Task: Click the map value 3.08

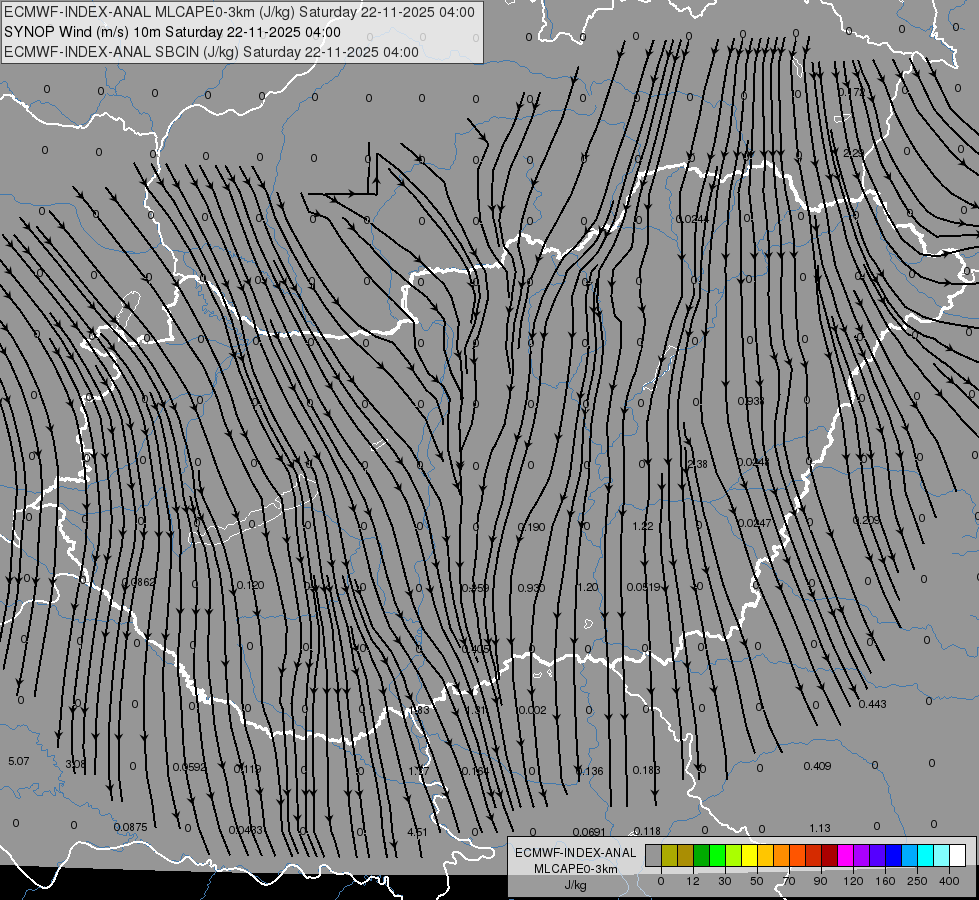Action: pyautogui.click(x=76, y=764)
